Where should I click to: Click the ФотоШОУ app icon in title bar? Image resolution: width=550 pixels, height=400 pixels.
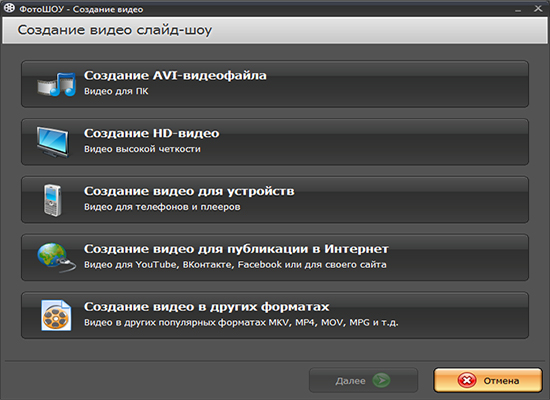tap(9, 8)
